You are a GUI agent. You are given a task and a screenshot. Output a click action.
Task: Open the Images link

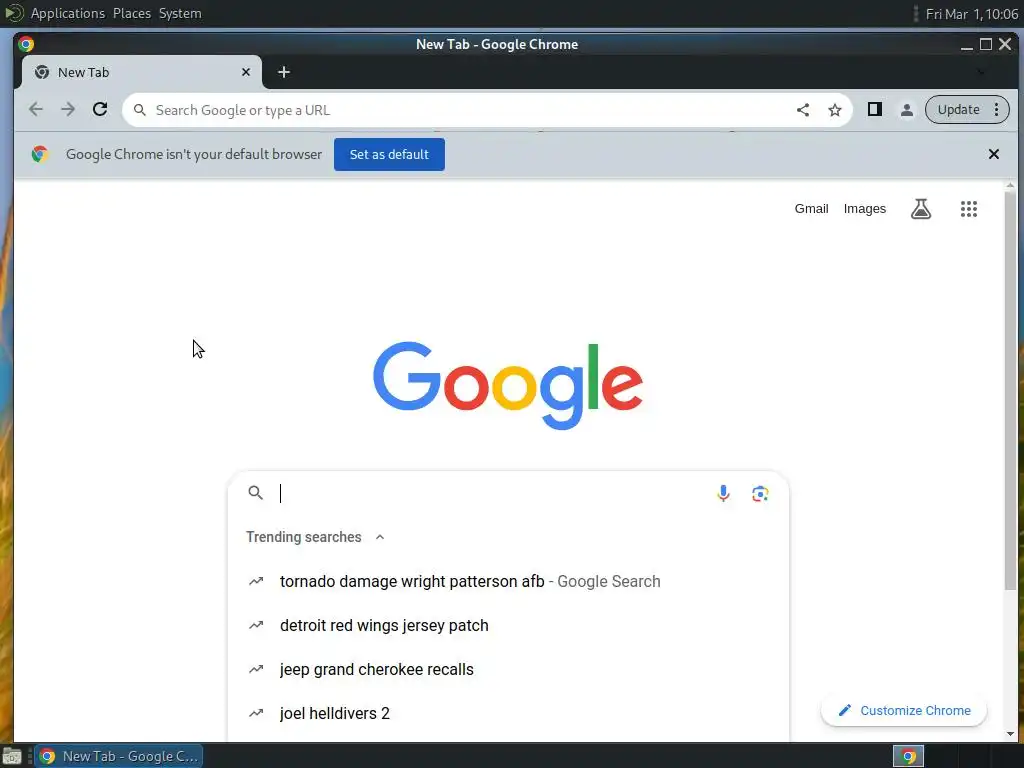864,208
